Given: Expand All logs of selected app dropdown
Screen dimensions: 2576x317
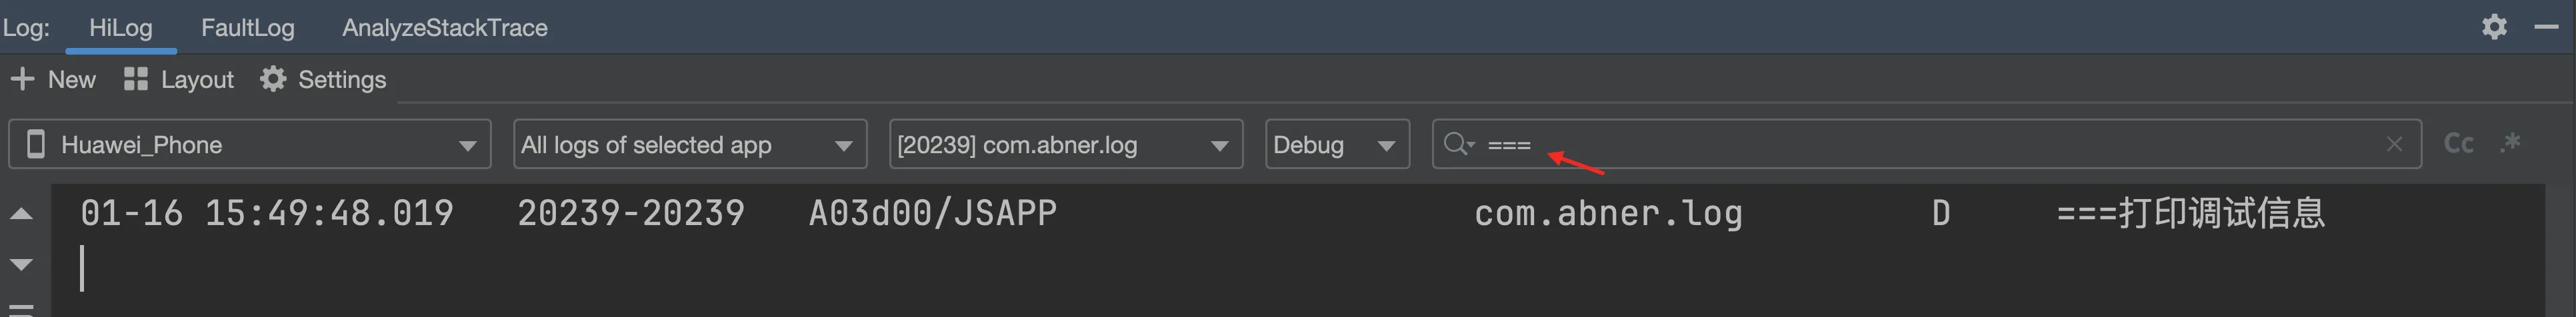Looking at the screenshot, I should coord(690,144).
